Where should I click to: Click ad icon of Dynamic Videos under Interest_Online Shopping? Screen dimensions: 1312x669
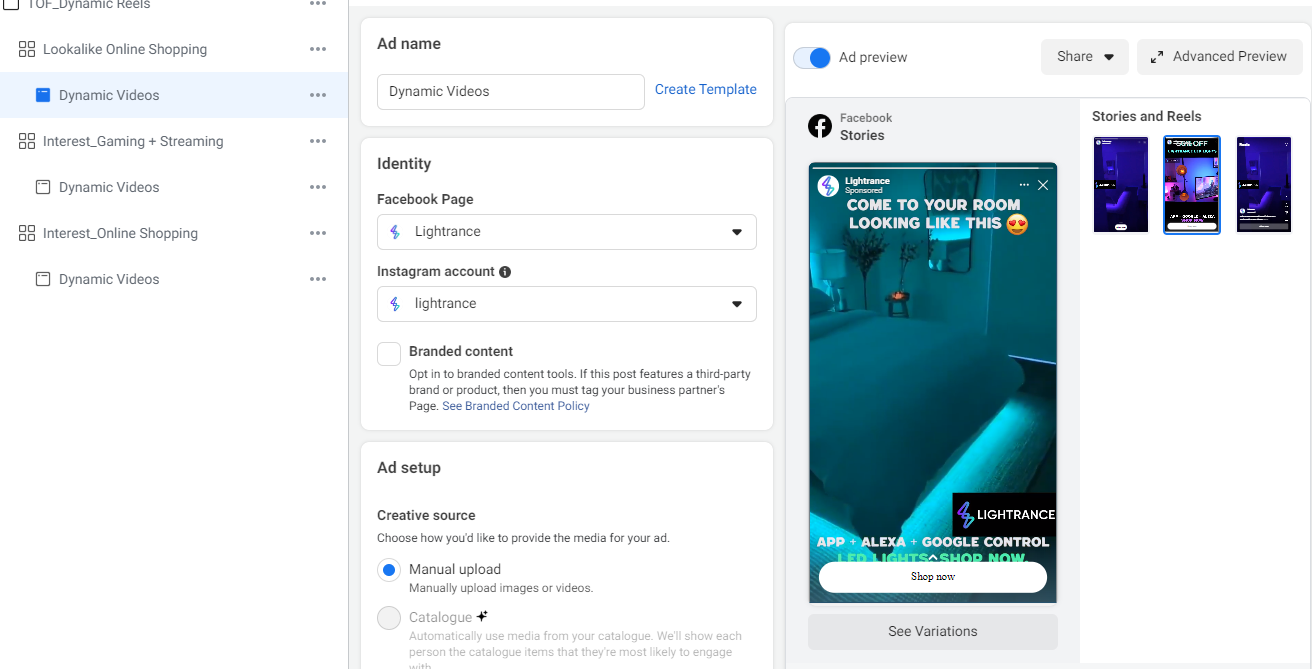click(x=43, y=279)
